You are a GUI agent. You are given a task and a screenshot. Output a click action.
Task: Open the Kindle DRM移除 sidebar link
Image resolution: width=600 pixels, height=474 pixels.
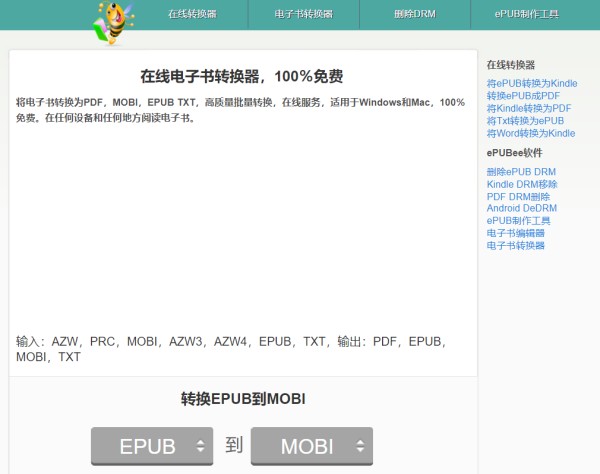pos(522,184)
